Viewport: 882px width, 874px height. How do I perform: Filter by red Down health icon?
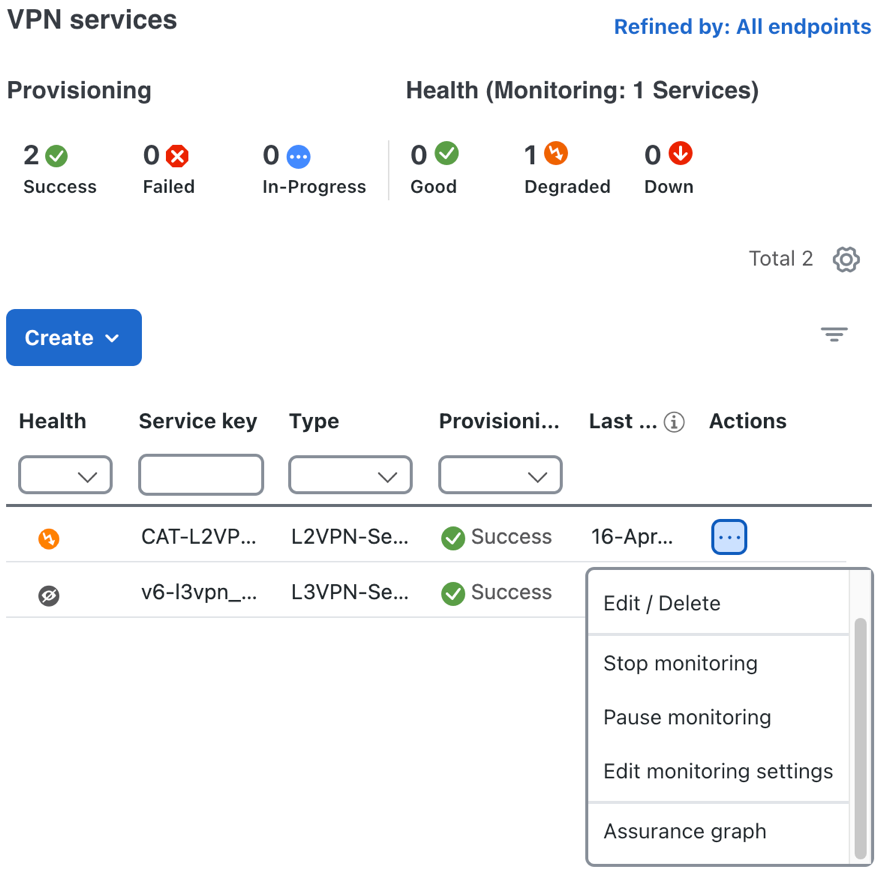coord(681,154)
